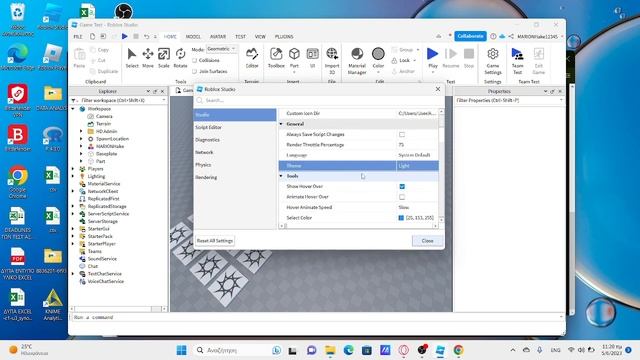Click the help question mark icon

click(493, 36)
